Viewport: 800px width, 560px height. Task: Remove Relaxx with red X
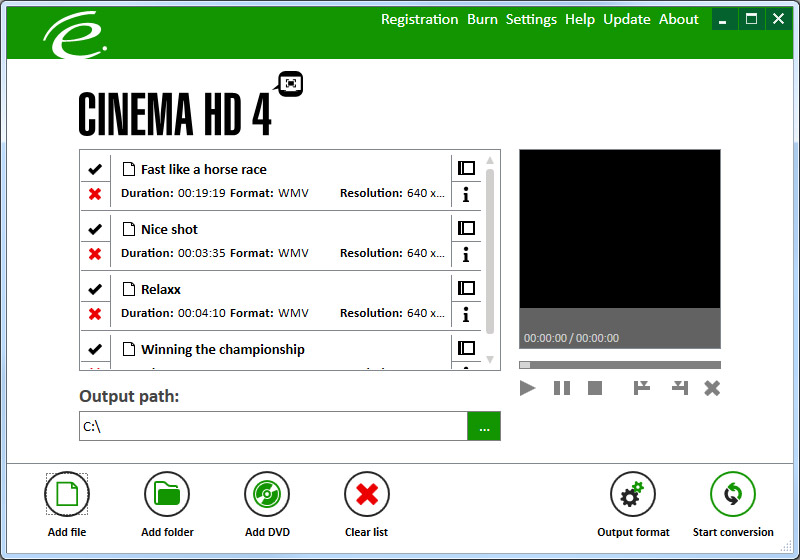(x=95, y=314)
